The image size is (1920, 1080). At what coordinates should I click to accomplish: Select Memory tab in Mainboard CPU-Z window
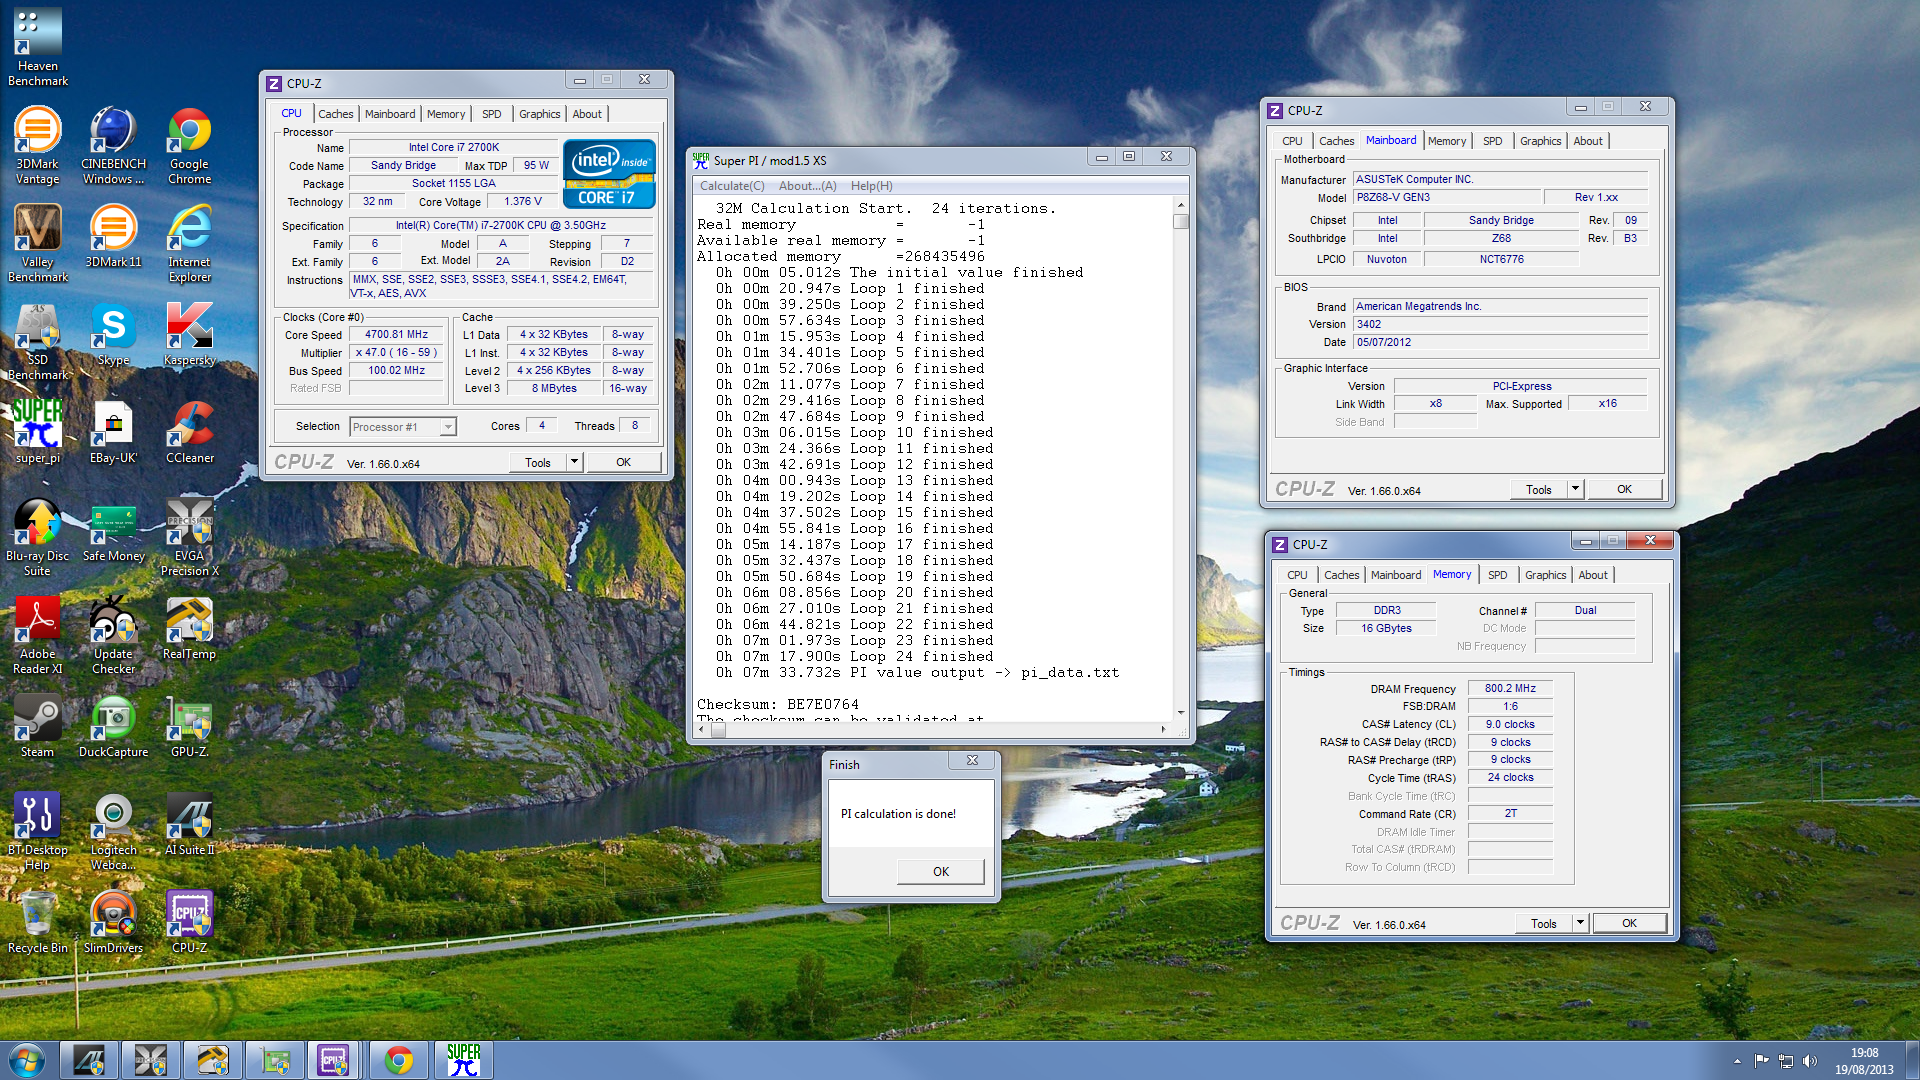point(1446,141)
